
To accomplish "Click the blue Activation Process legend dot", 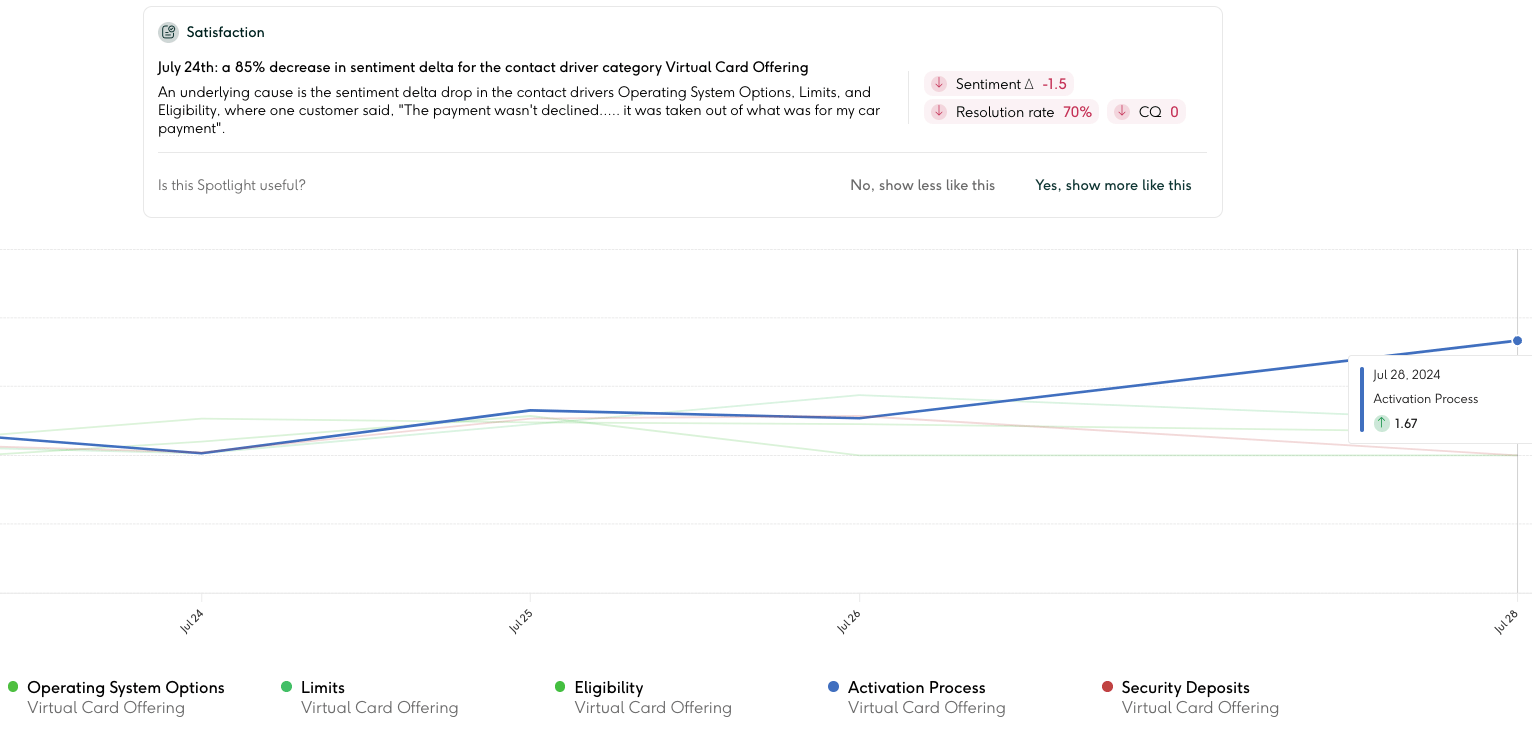I will pyautogui.click(x=833, y=687).
